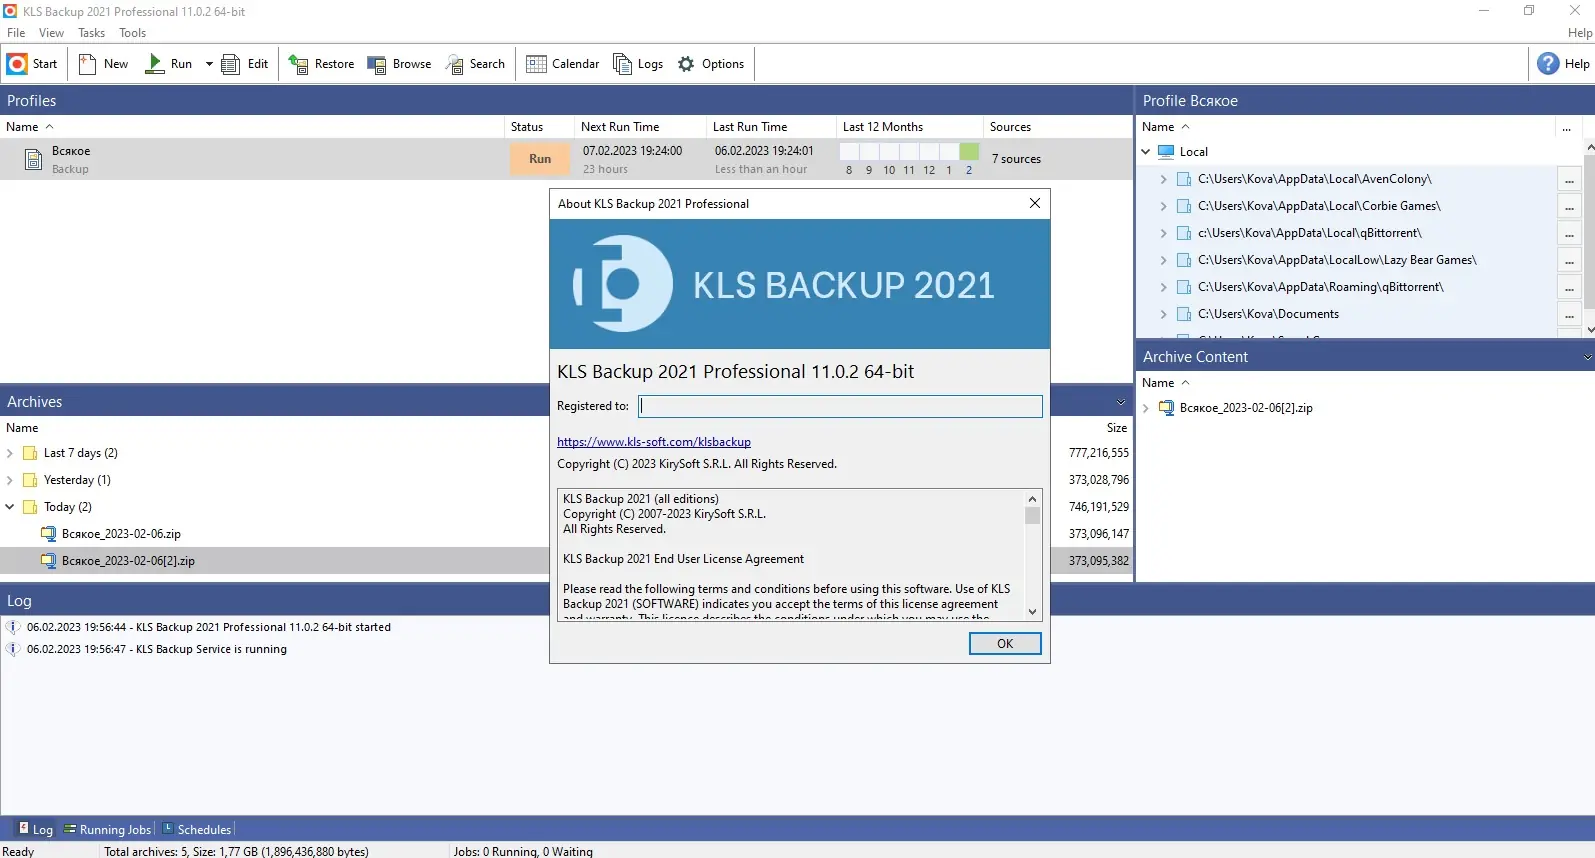Switch to the Running Jobs tab
The height and width of the screenshot is (858, 1595).
point(108,829)
